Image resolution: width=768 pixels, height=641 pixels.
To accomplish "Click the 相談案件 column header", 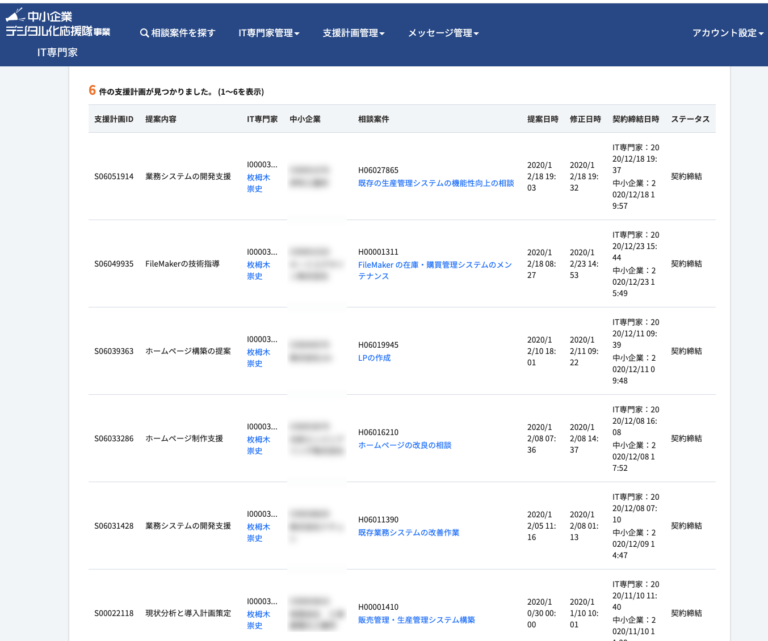I will click(x=374, y=119).
